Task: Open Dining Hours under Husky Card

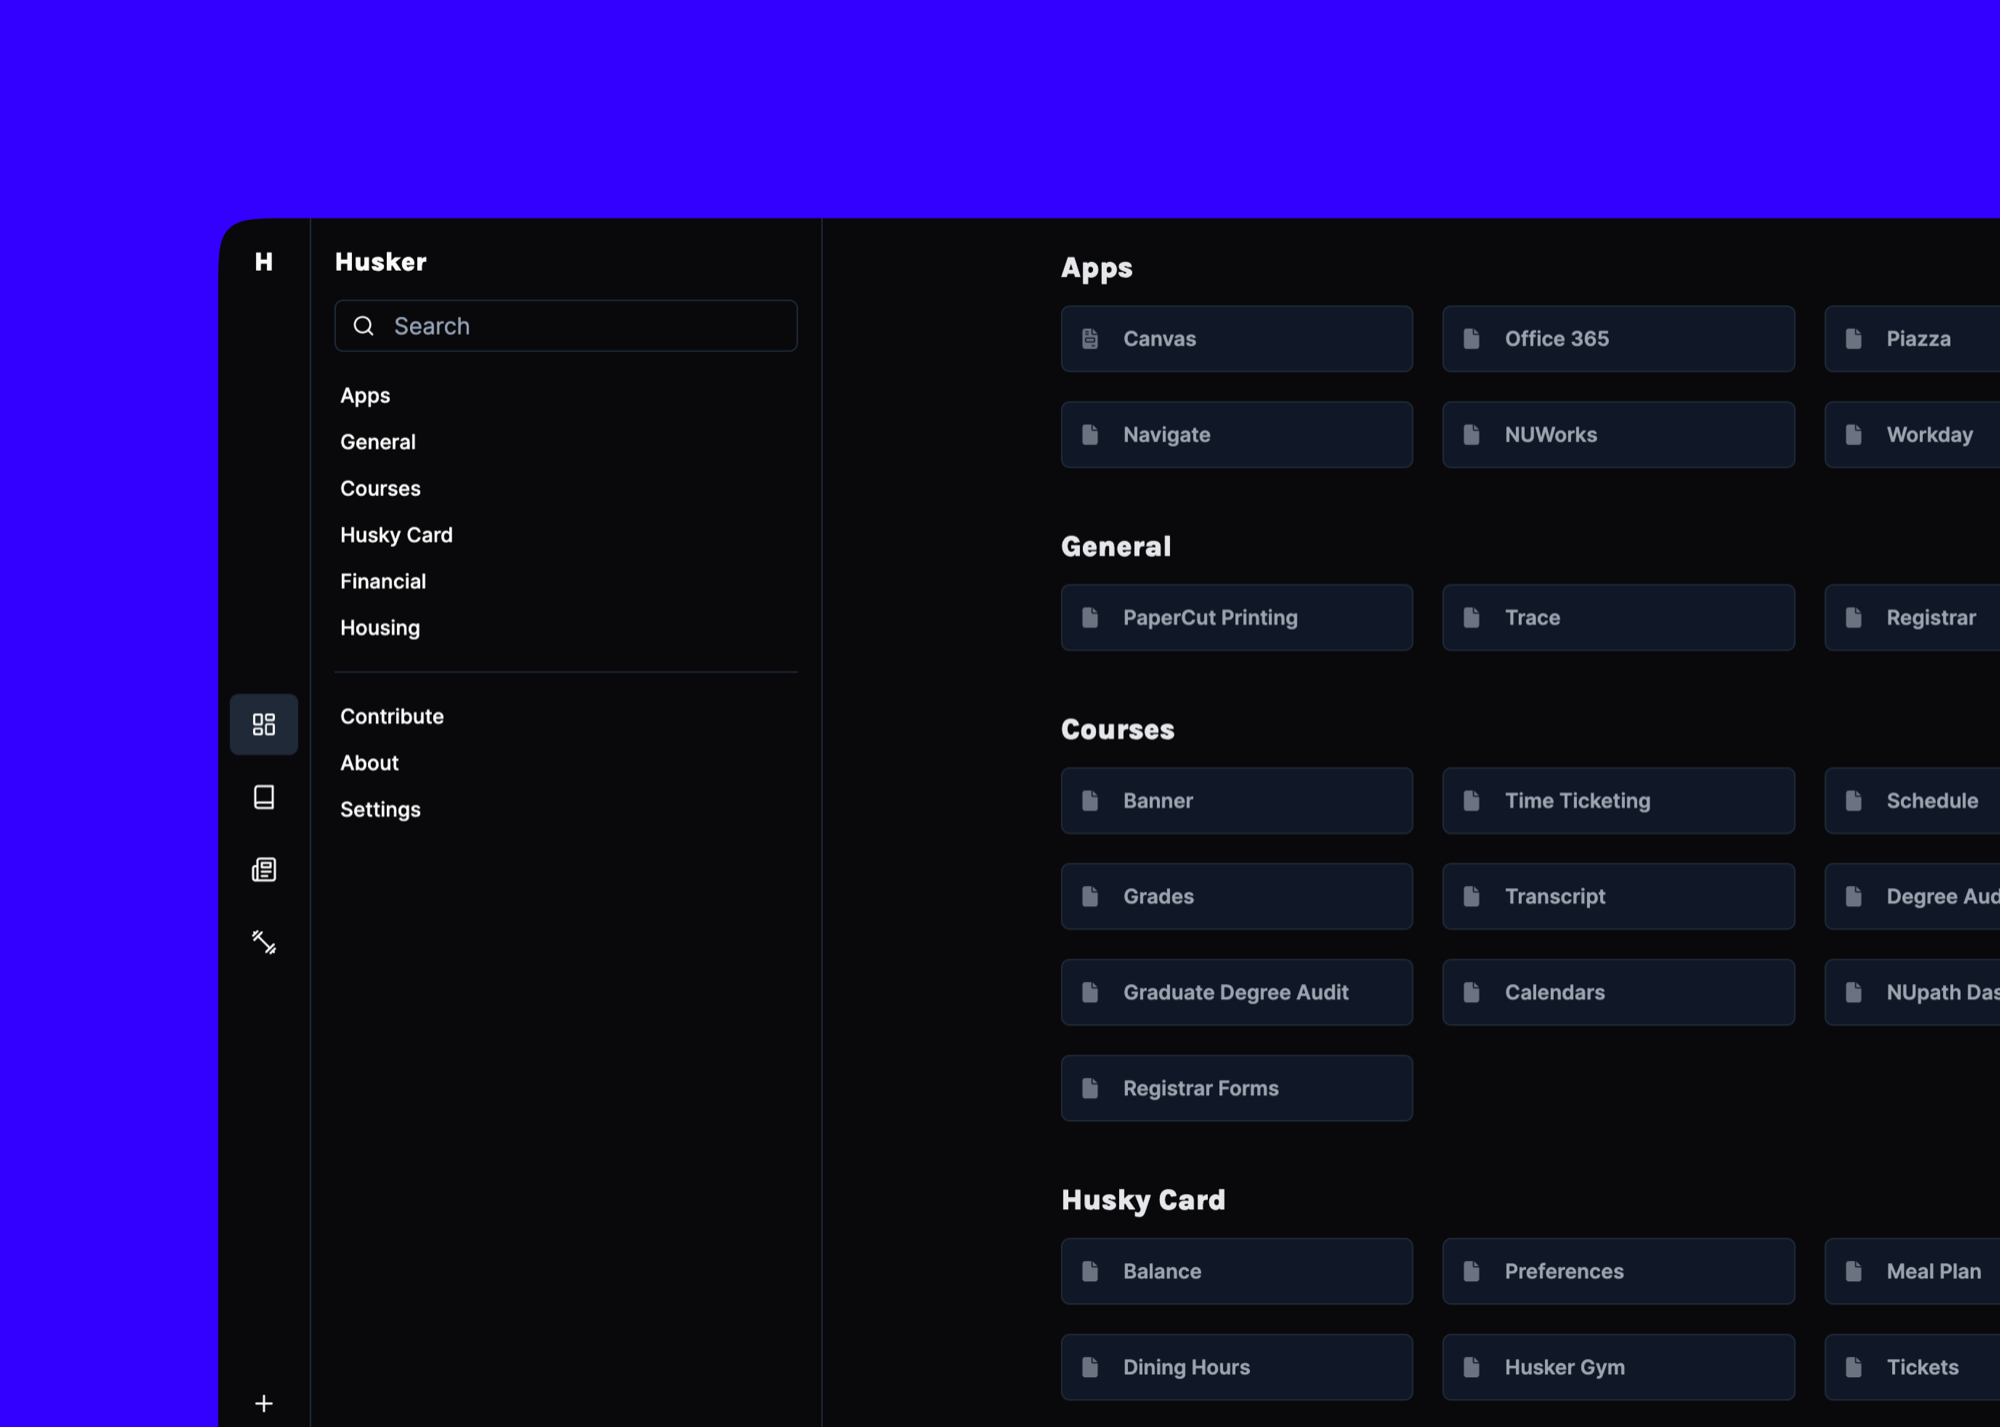Action: tap(1236, 1367)
